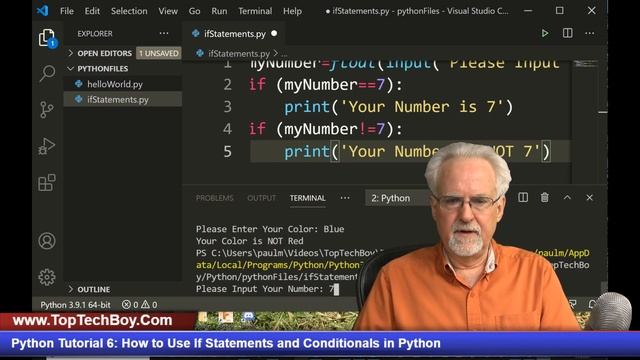Viewport: 640px width, 360px height.
Task: Expand Open Editors section
Action: click(123, 53)
